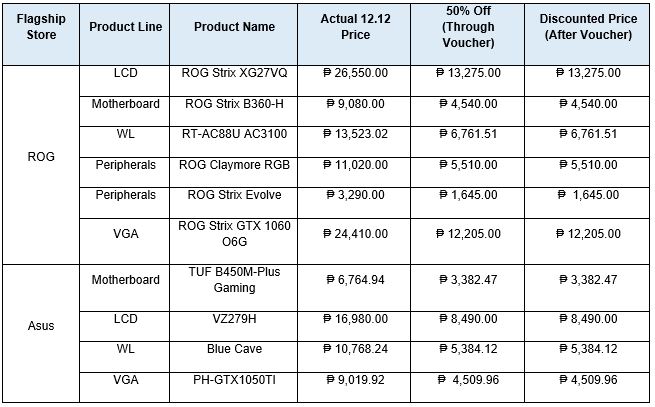Click the ROG Strix Evolve cell
Image resolution: width=655 pixels, height=407 pixels.
(234, 203)
